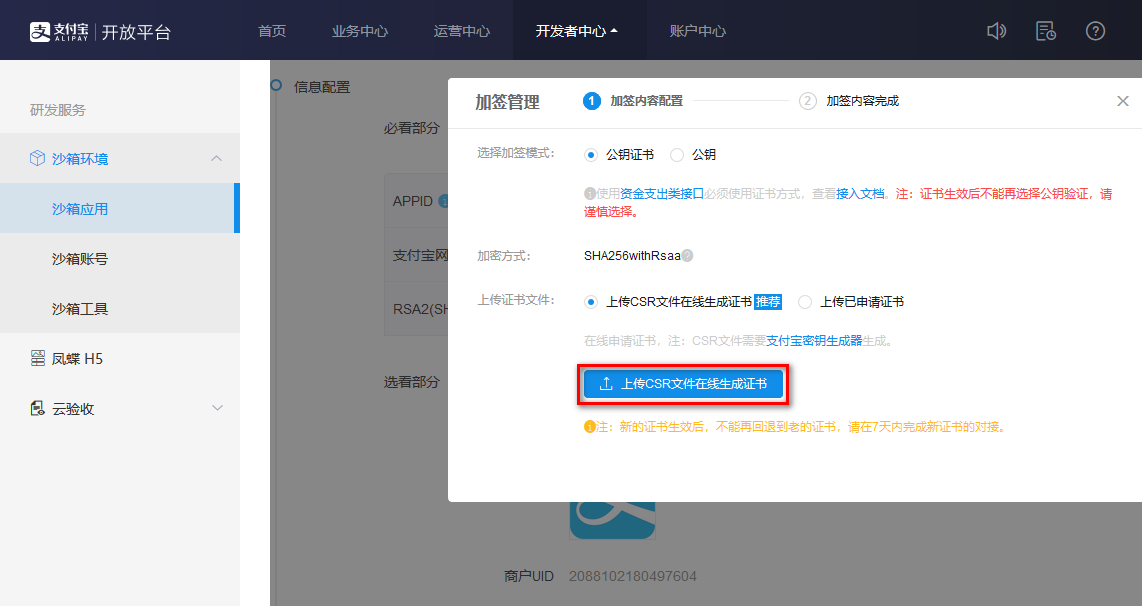Click the 研发服务 sidebar heading
Viewport: 1142px width, 606px height.
[x=58, y=110]
